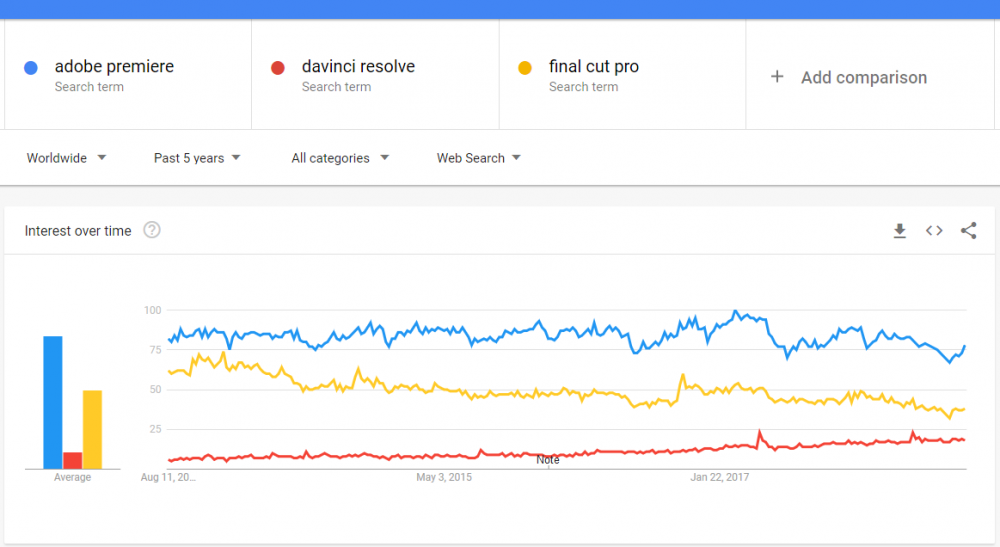Edit the adobe premiere search term
1000x547 pixels.
tap(114, 67)
